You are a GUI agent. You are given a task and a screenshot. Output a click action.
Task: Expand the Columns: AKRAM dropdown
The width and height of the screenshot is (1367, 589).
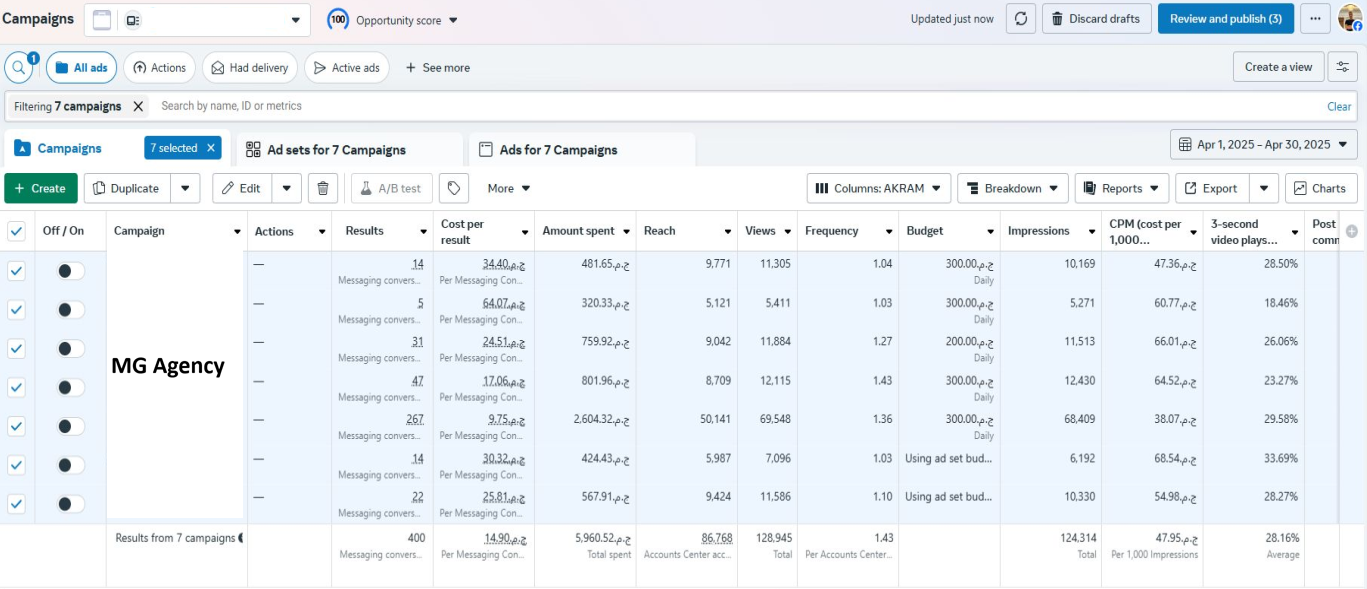[x=878, y=188]
